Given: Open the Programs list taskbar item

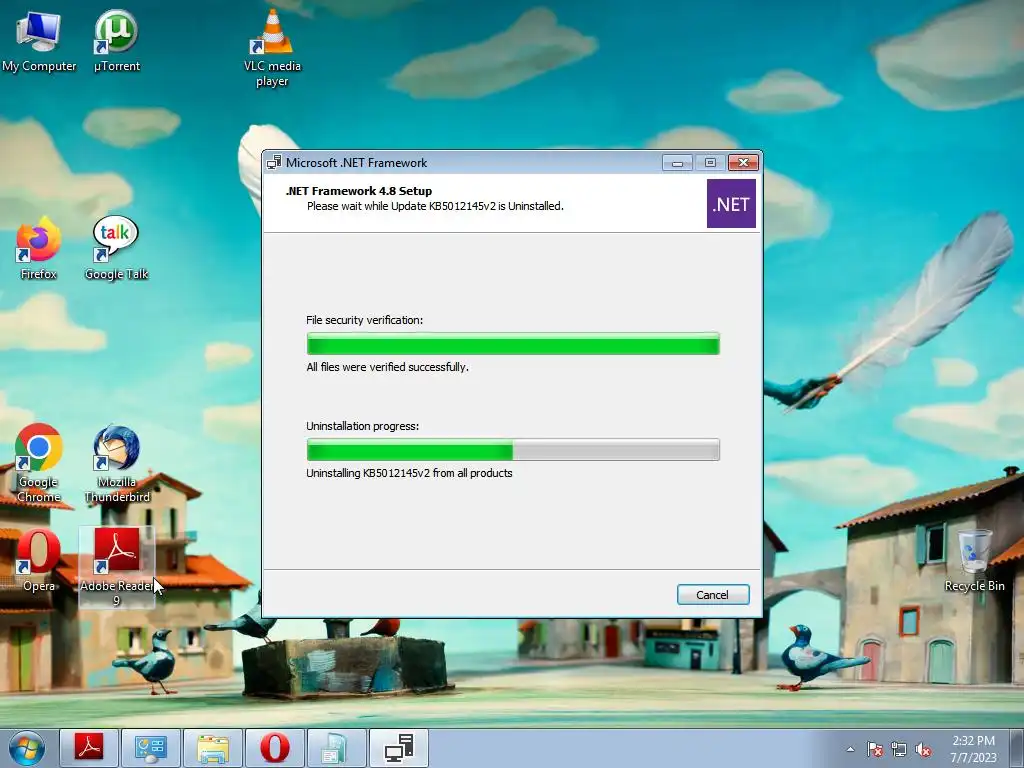Looking at the screenshot, I should coord(337,748).
